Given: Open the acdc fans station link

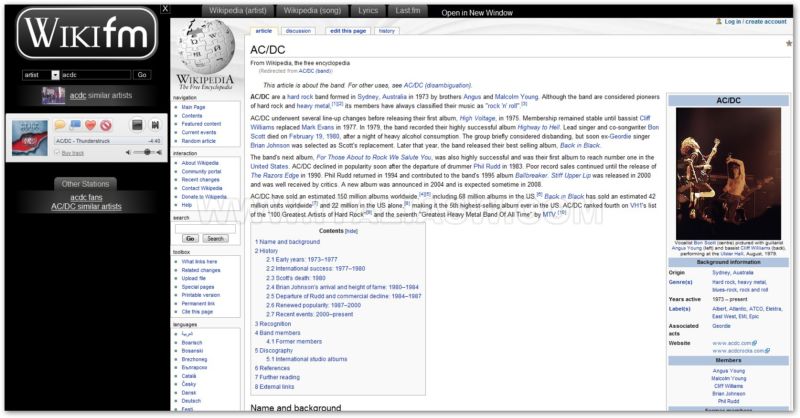Looking at the screenshot, I should click(x=86, y=197).
